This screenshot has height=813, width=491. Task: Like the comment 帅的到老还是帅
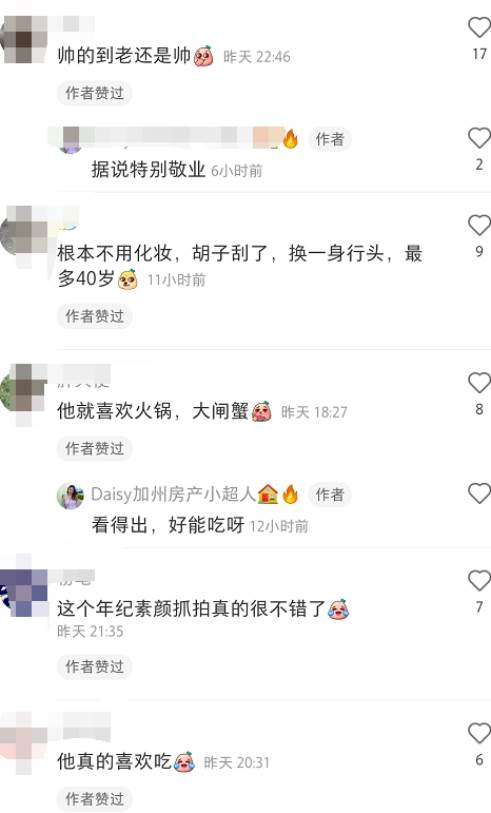pos(479,27)
